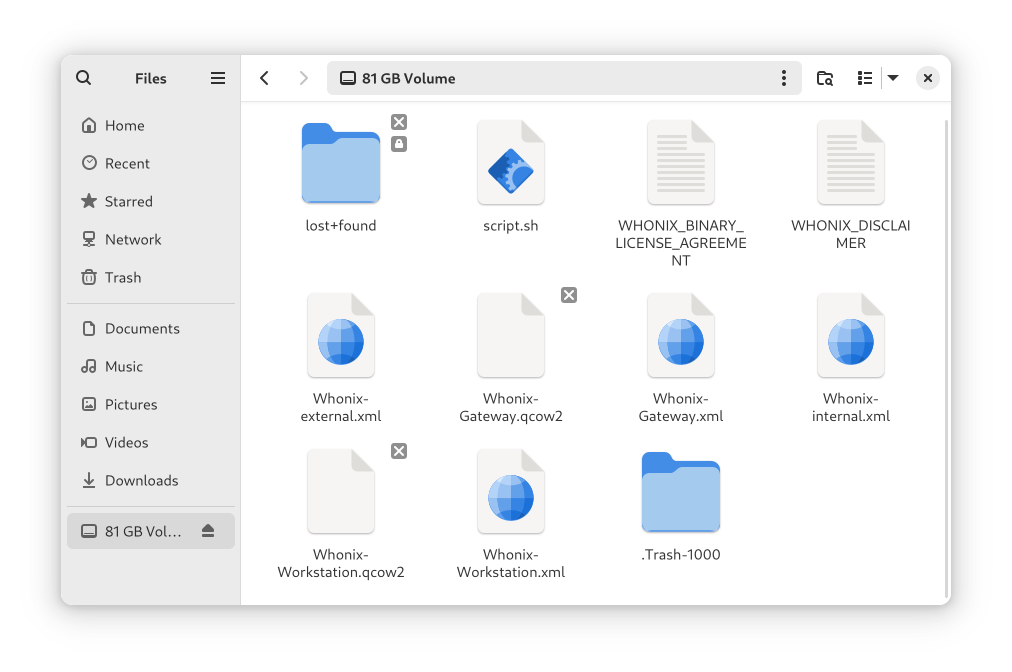
Task: Open Downloads folder in sidebar
Action: coord(151,481)
